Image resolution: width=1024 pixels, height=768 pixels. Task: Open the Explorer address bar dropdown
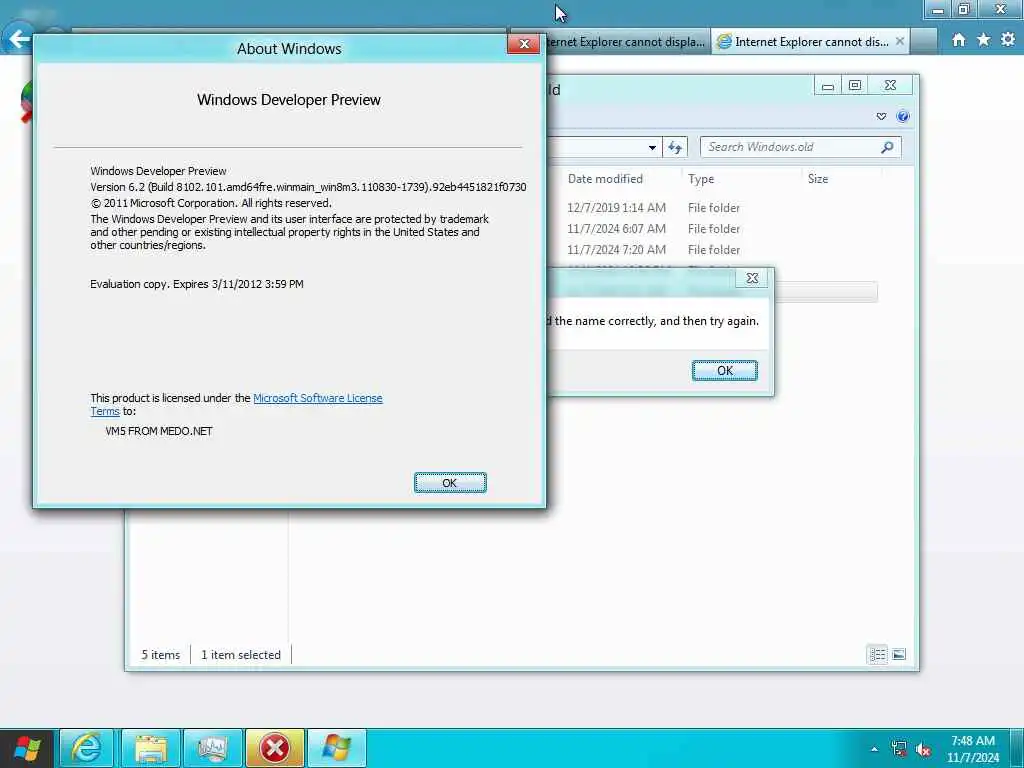pos(652,148)
